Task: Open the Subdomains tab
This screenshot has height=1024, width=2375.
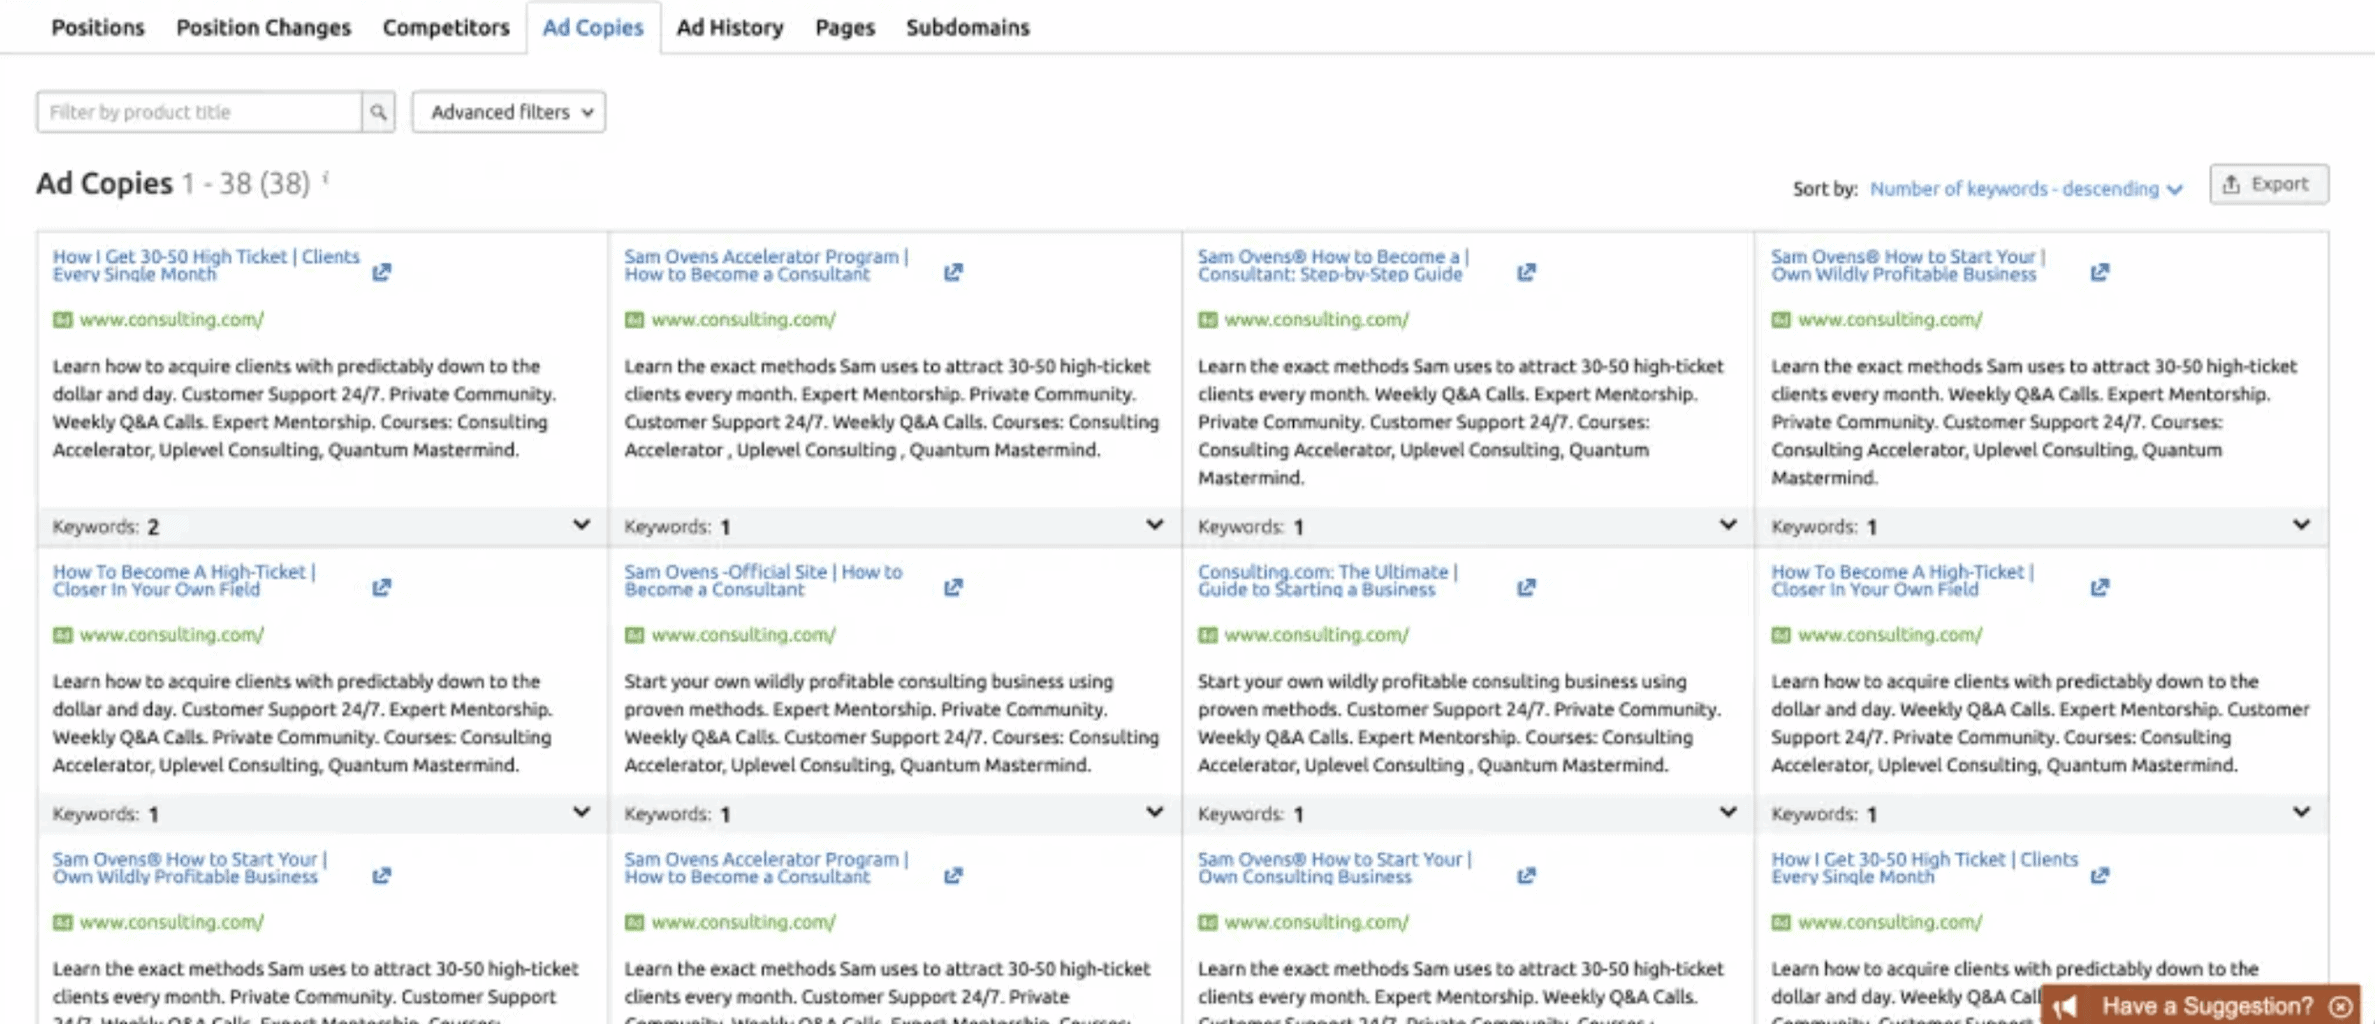Action: (x=968, y=27)
